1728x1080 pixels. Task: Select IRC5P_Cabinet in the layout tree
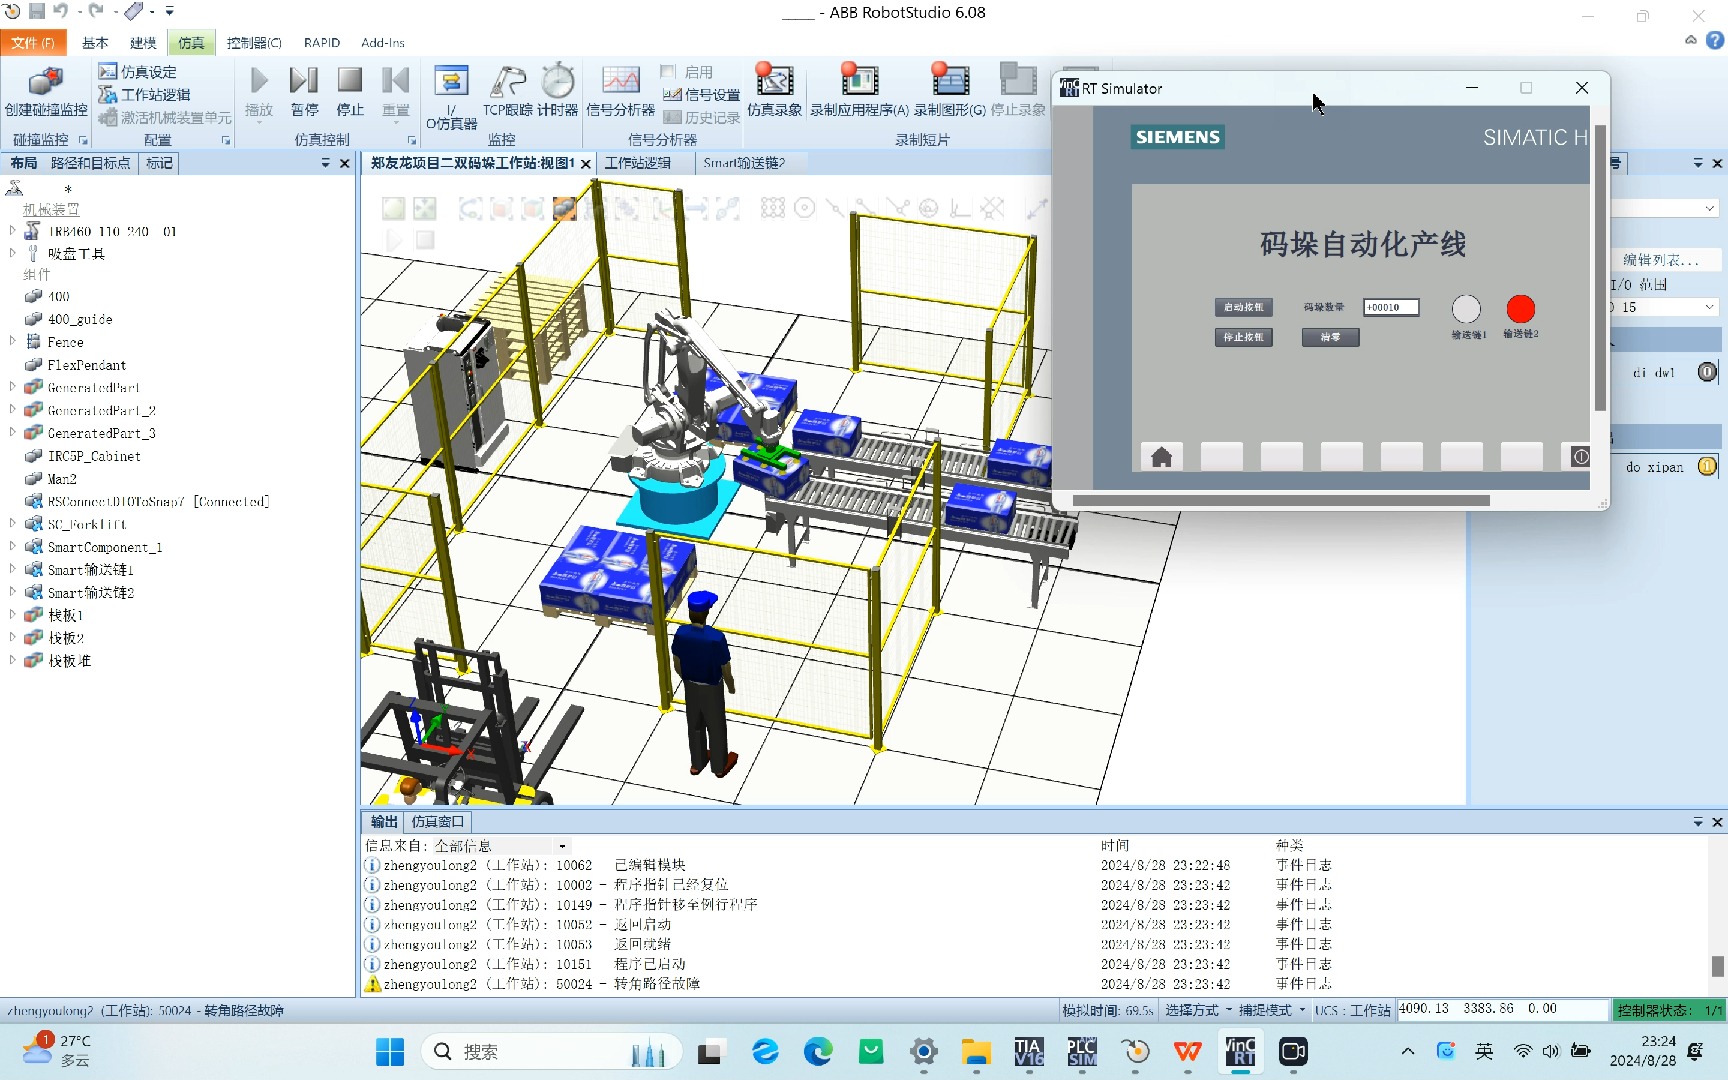[94, 456]
